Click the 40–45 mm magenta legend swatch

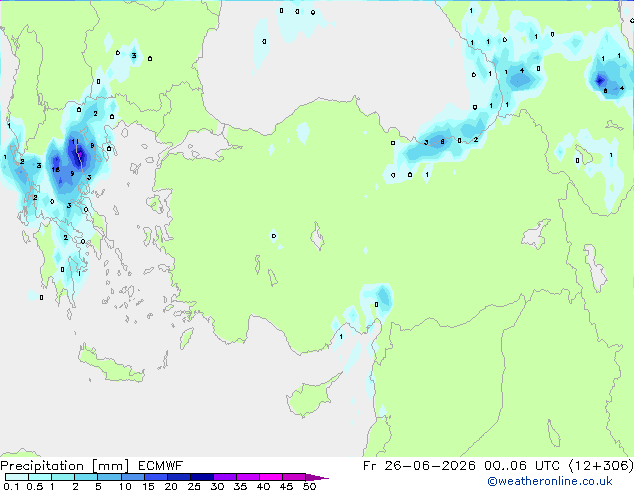pos(271,477)
